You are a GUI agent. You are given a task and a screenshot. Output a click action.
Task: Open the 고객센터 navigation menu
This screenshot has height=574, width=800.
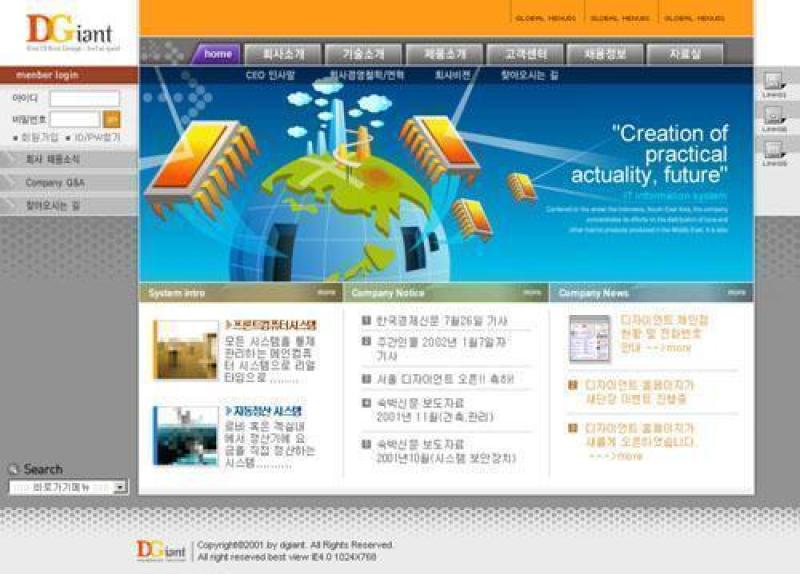525,54
